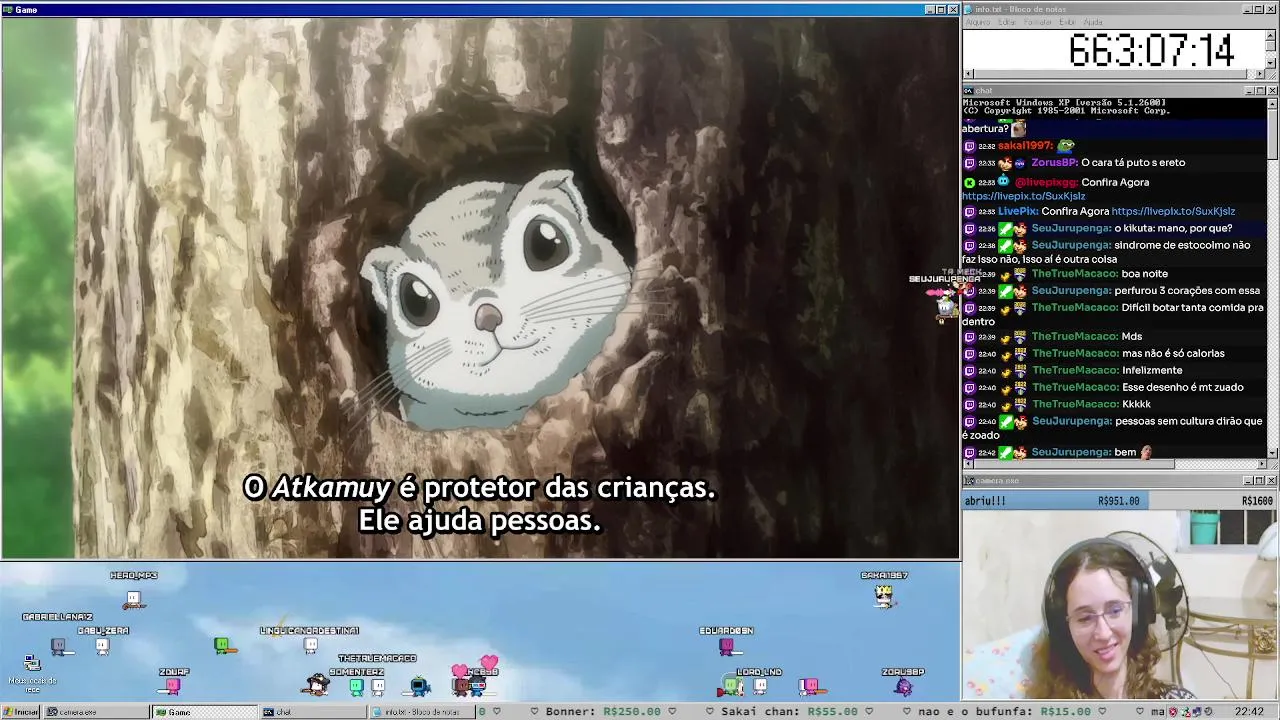Click the Game window title bar icon
1280x720 pixels.
point(8,9)
